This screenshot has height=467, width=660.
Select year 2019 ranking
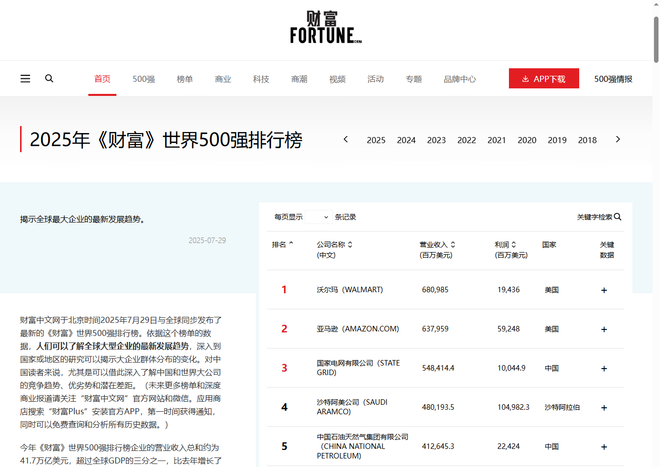[557, 140]
